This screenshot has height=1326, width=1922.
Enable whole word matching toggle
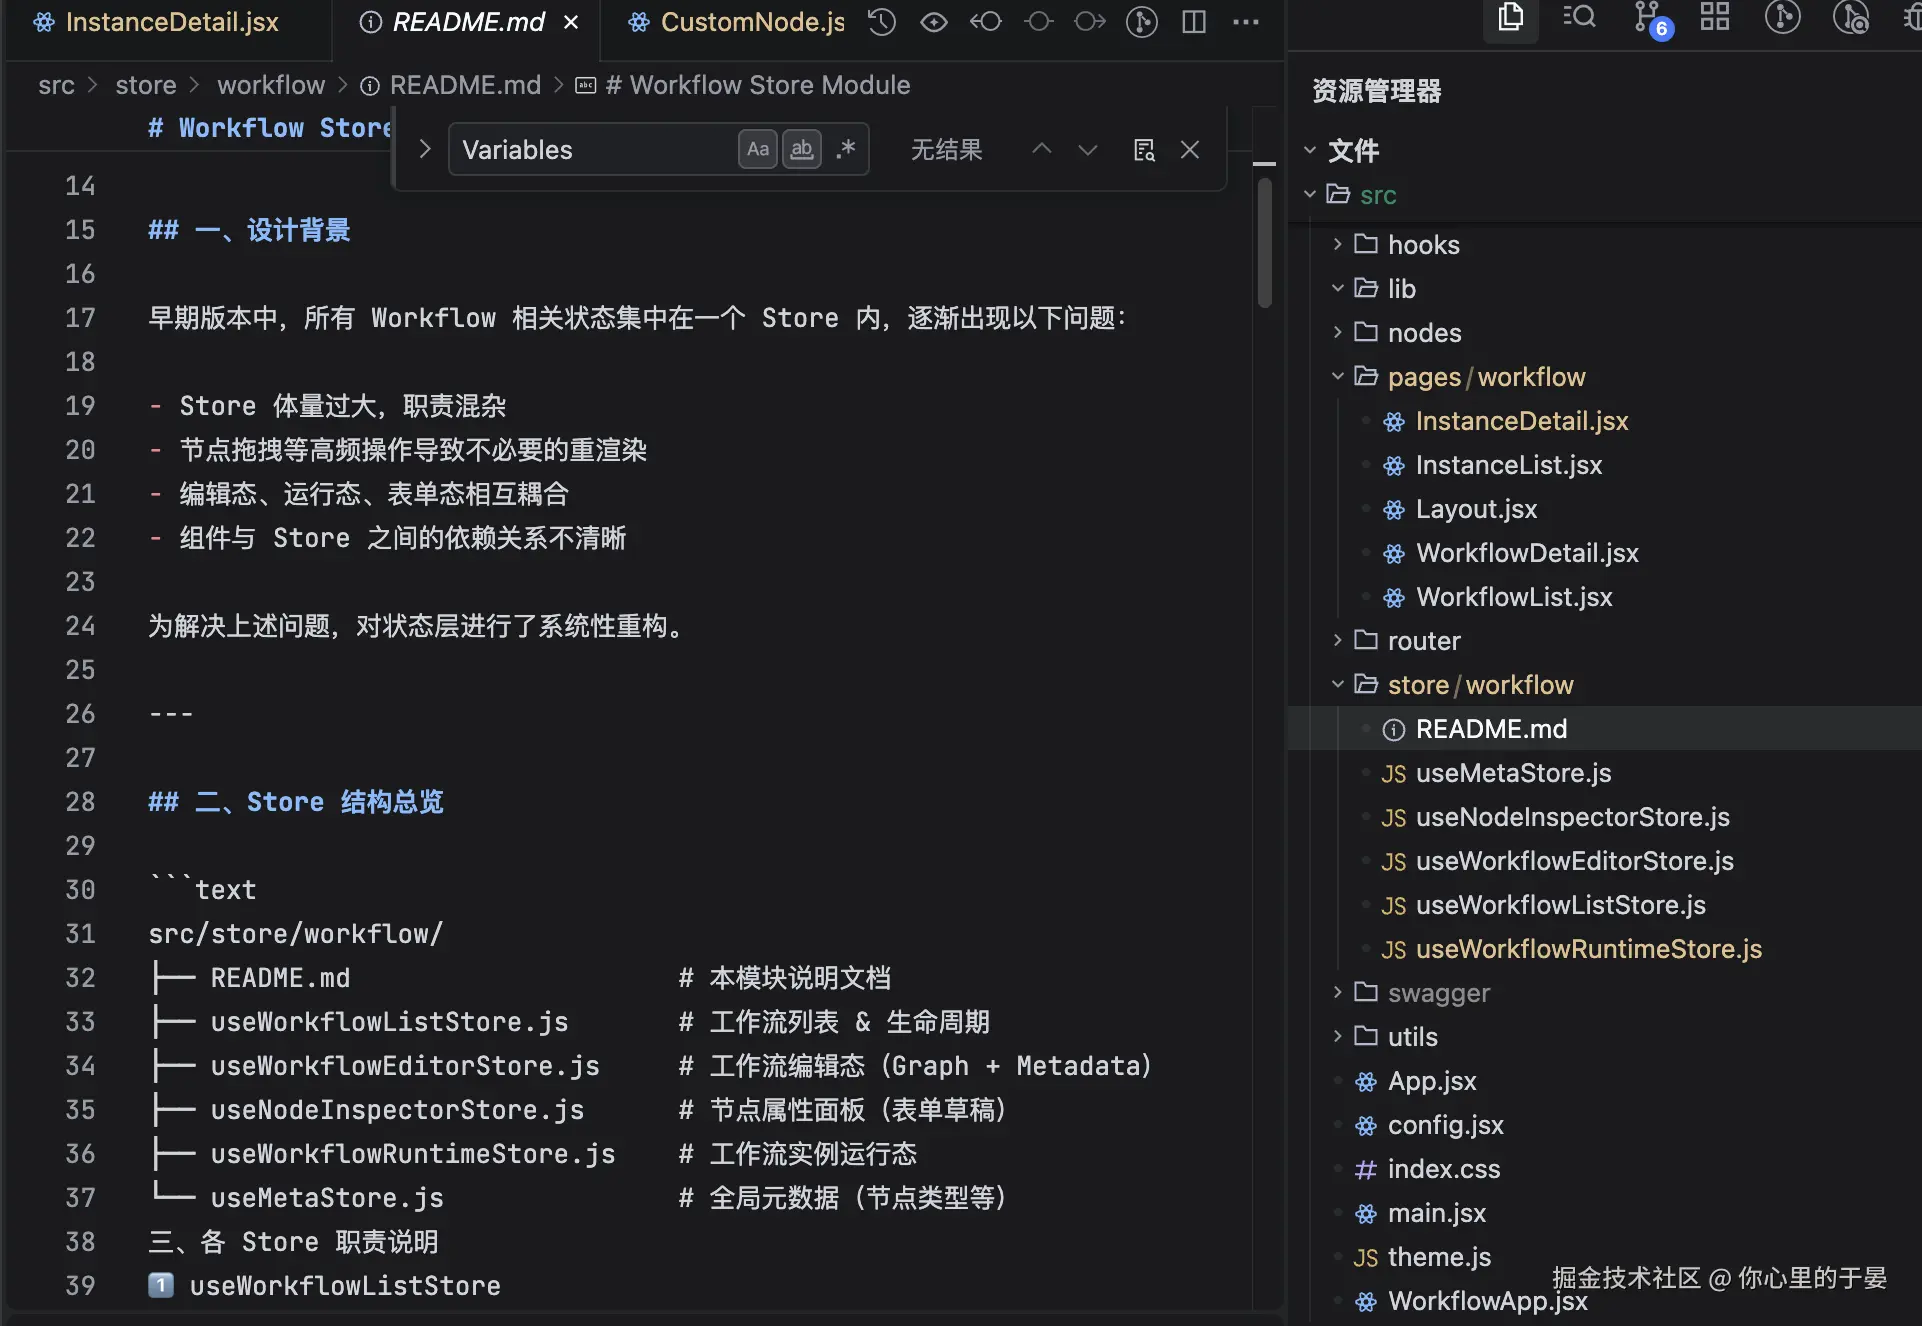[800, 149]
